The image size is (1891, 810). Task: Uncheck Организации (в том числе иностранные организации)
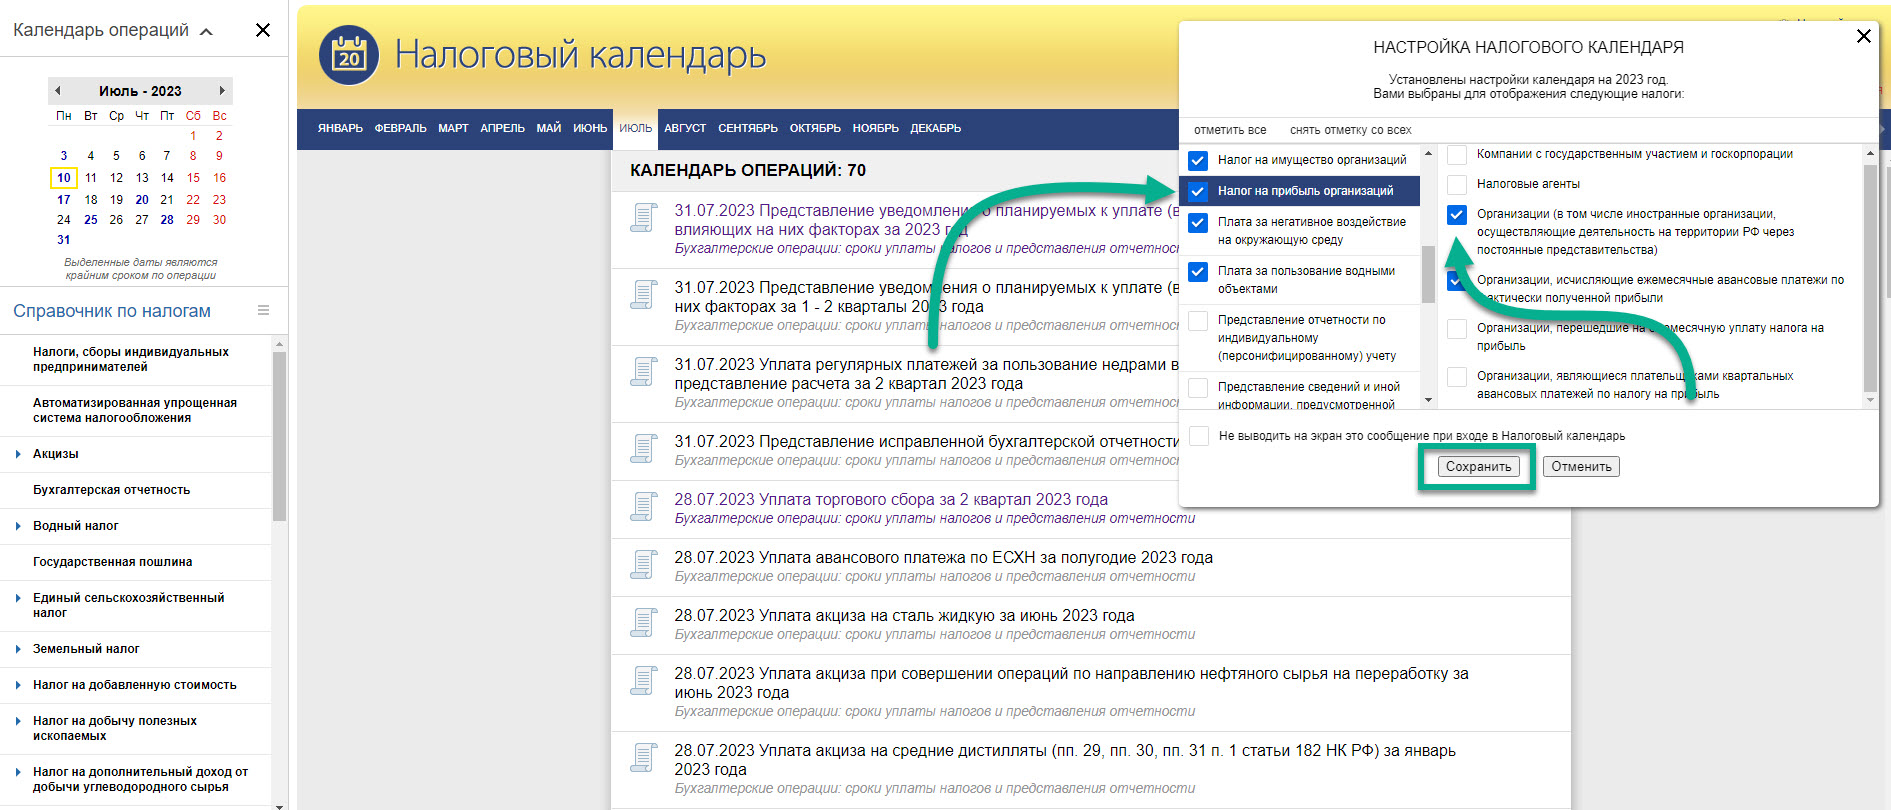tap(1457, 214)
